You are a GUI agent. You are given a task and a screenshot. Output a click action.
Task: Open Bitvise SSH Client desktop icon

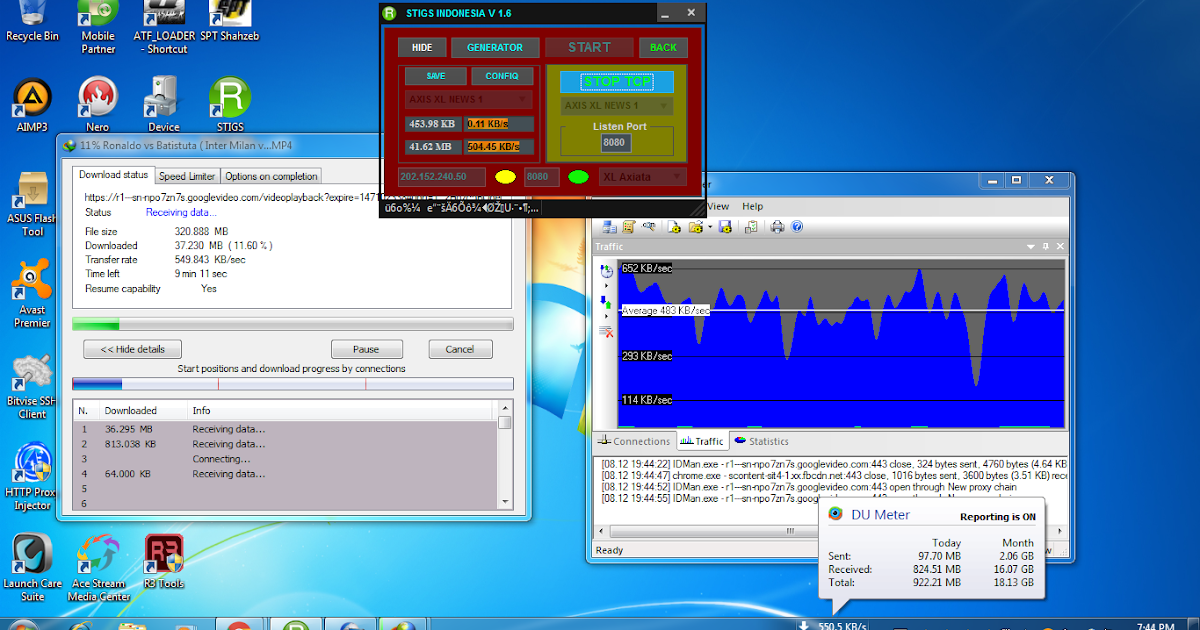tap(32, 386)
